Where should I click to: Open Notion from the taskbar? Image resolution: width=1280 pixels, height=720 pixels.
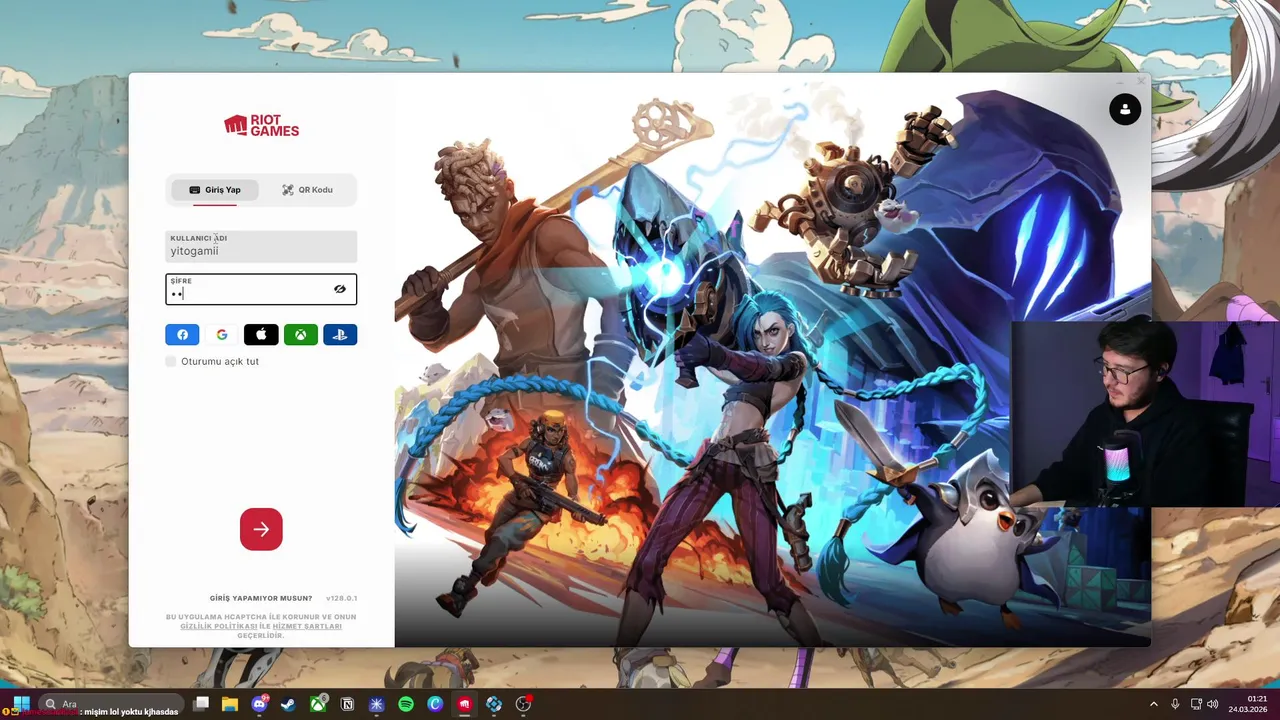(347, 704)
